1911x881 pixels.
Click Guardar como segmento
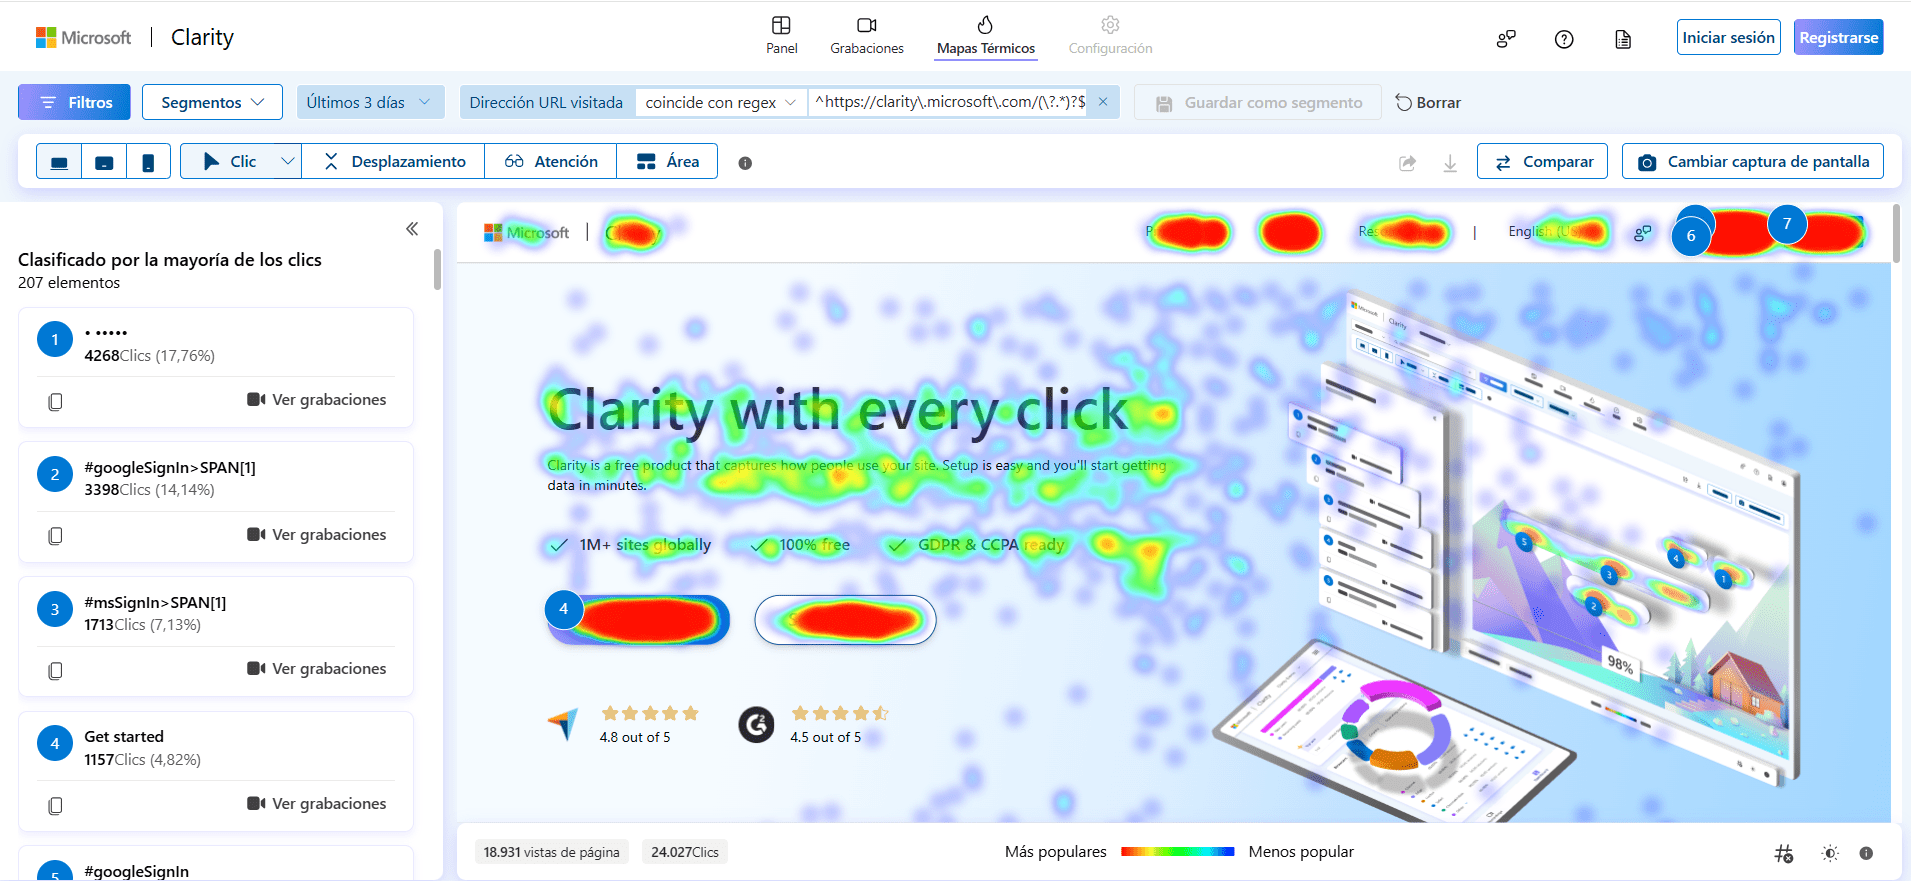(1258, 102)
